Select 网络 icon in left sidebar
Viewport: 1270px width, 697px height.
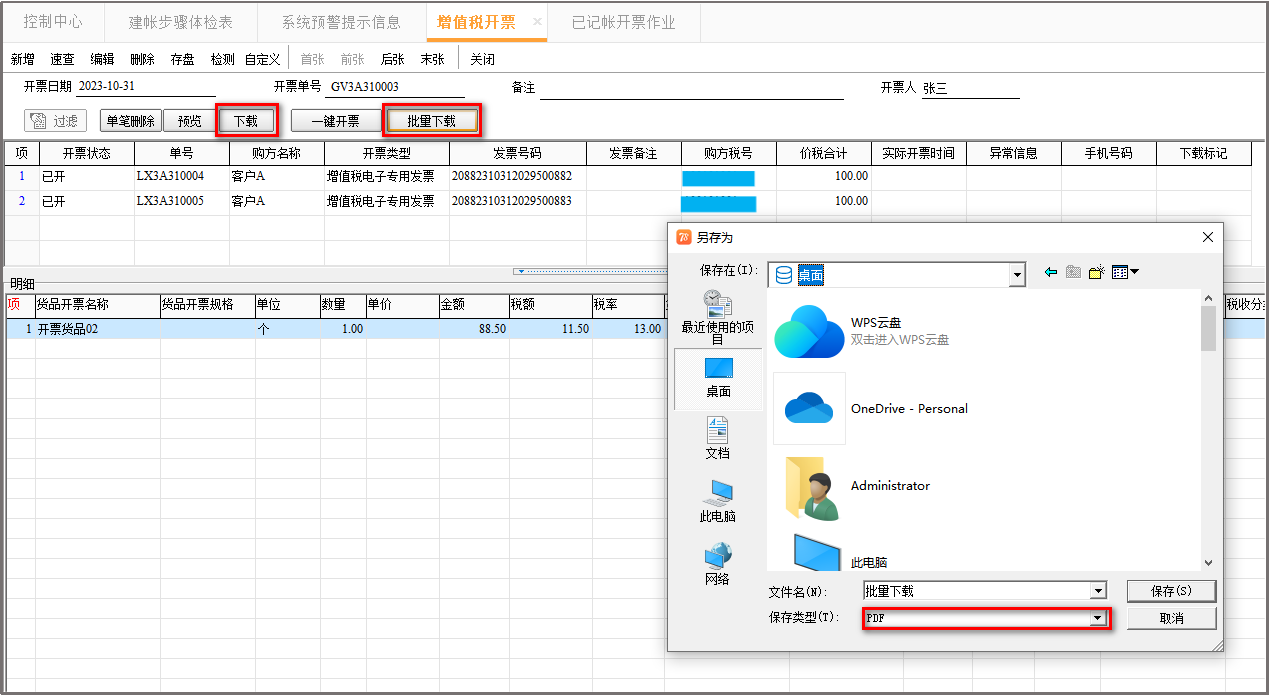pyautogui.click(x=718, y=564)
